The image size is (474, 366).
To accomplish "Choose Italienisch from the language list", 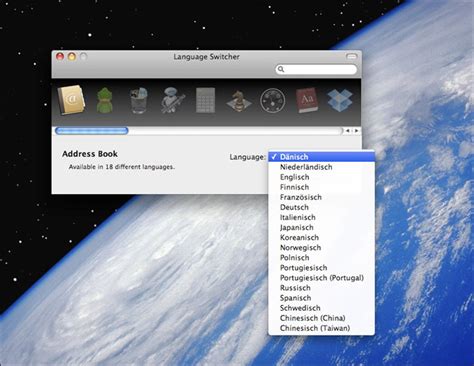I will [x=321, y=217].
